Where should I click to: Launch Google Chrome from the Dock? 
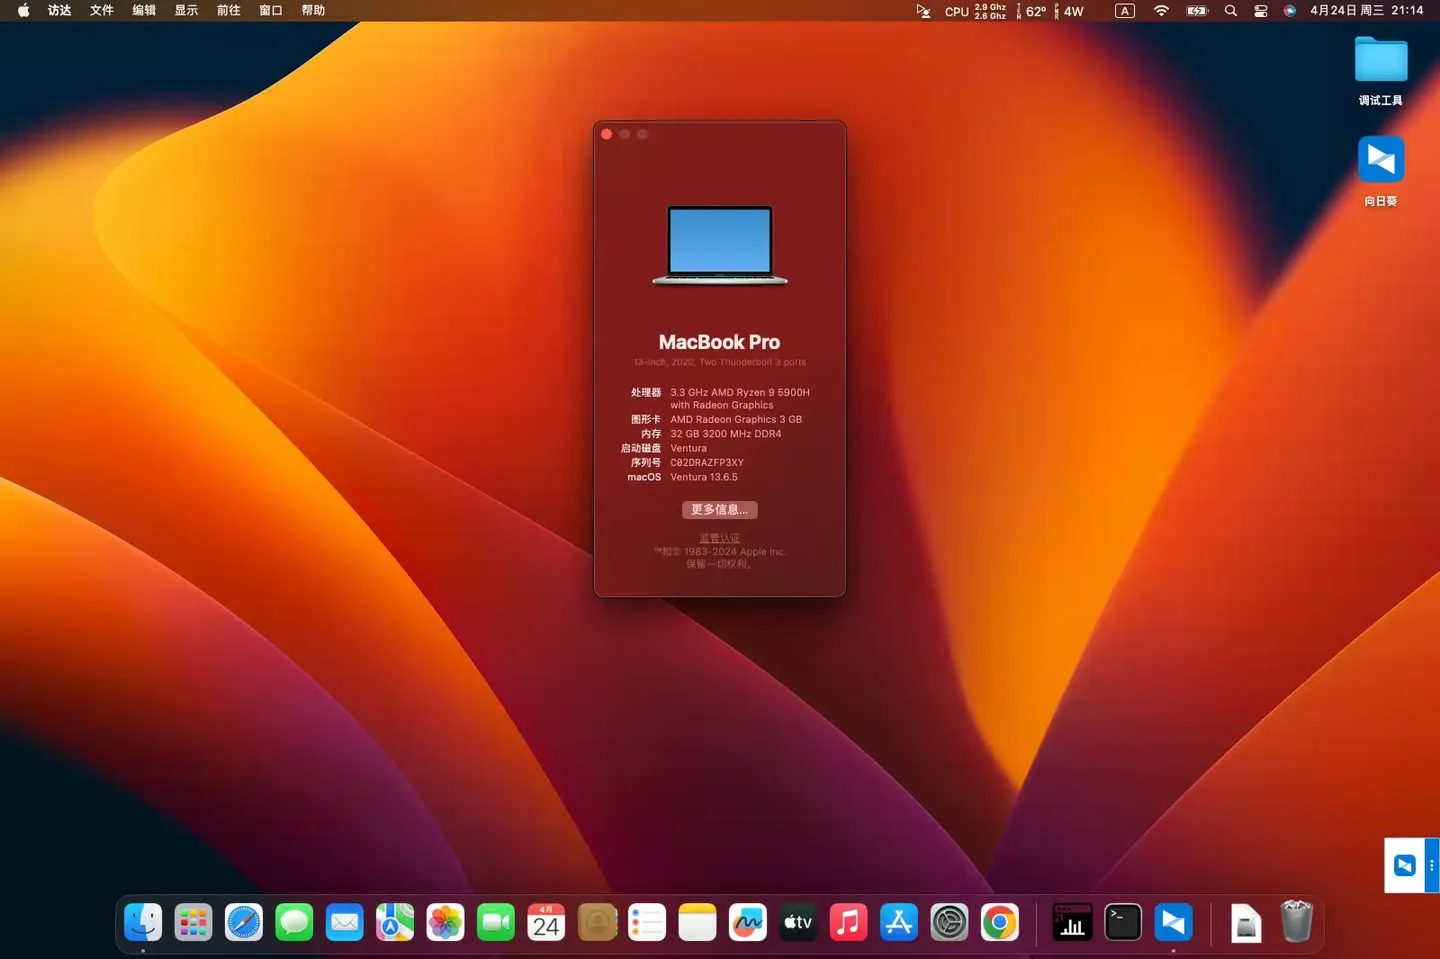tap(999, 922)
